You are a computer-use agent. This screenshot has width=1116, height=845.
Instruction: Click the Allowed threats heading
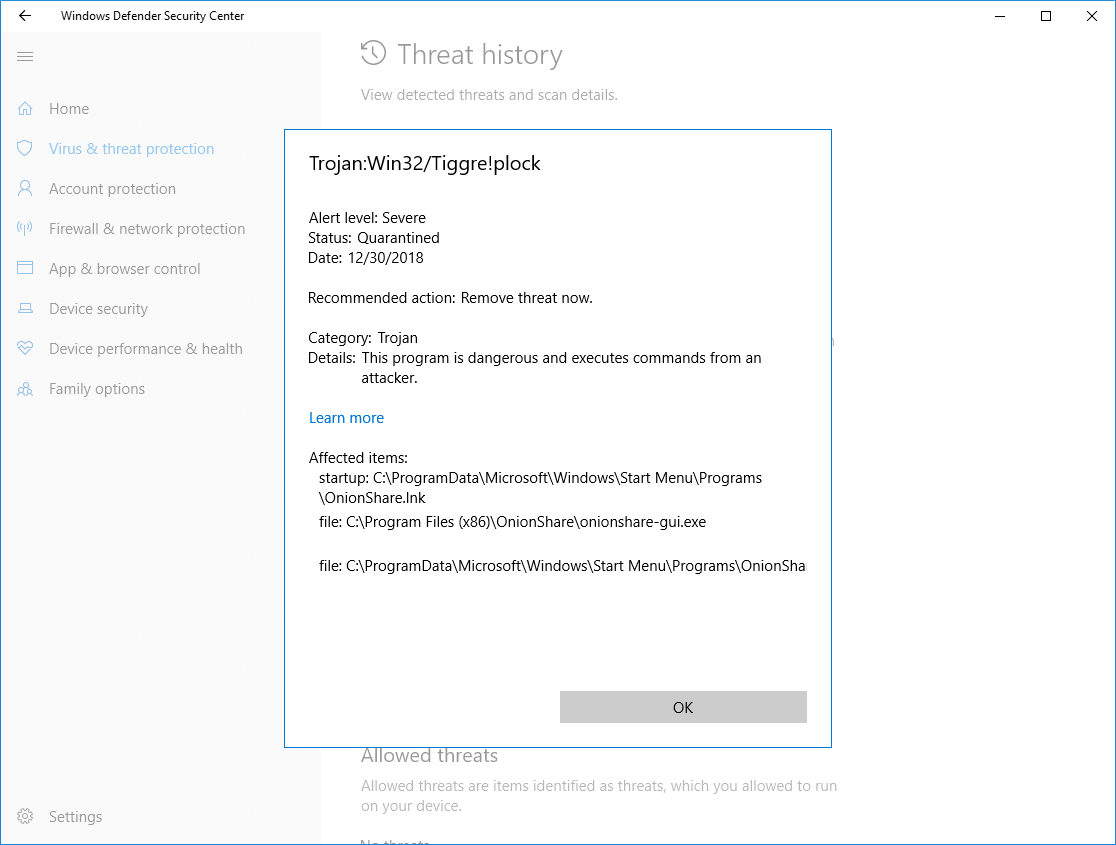coord(429,755)
